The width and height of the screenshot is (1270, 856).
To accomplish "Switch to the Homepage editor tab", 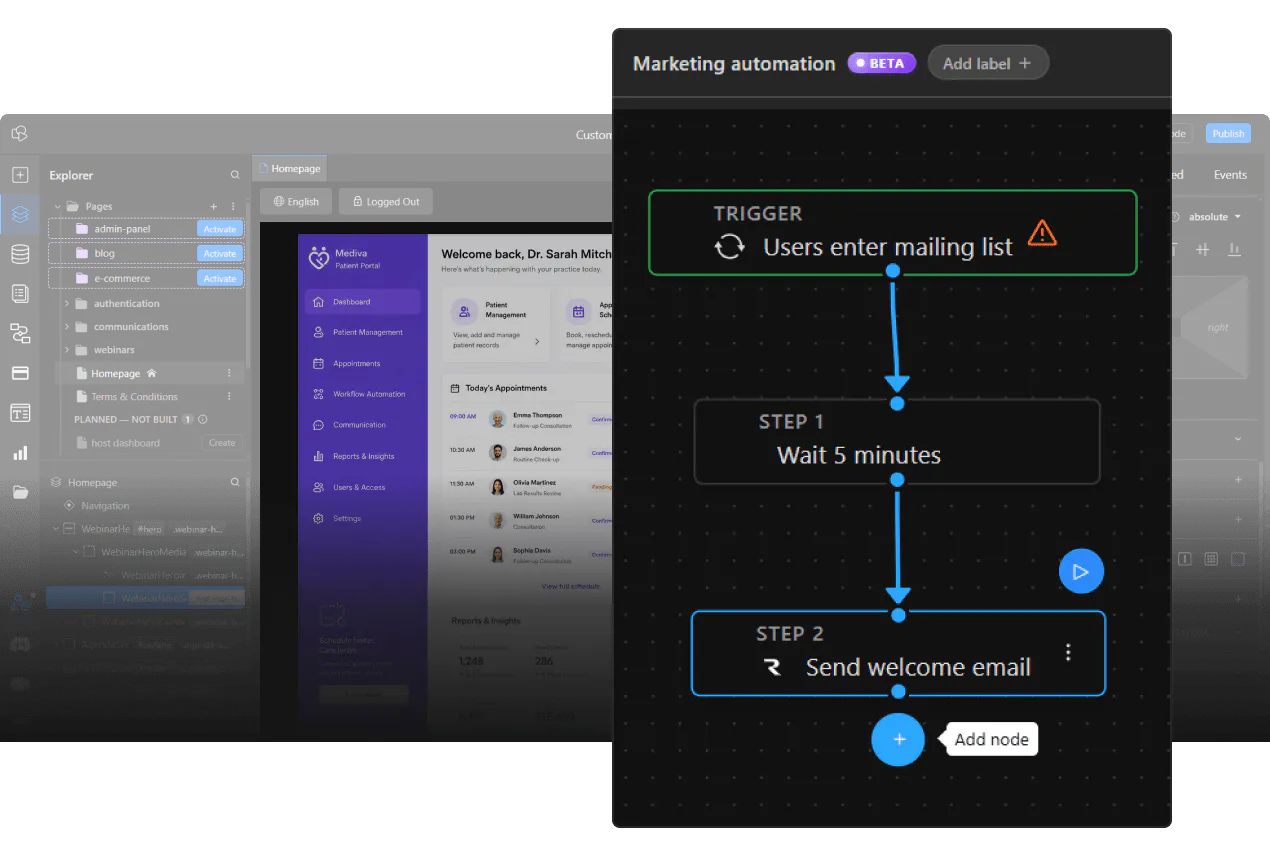I will (289, 169).
